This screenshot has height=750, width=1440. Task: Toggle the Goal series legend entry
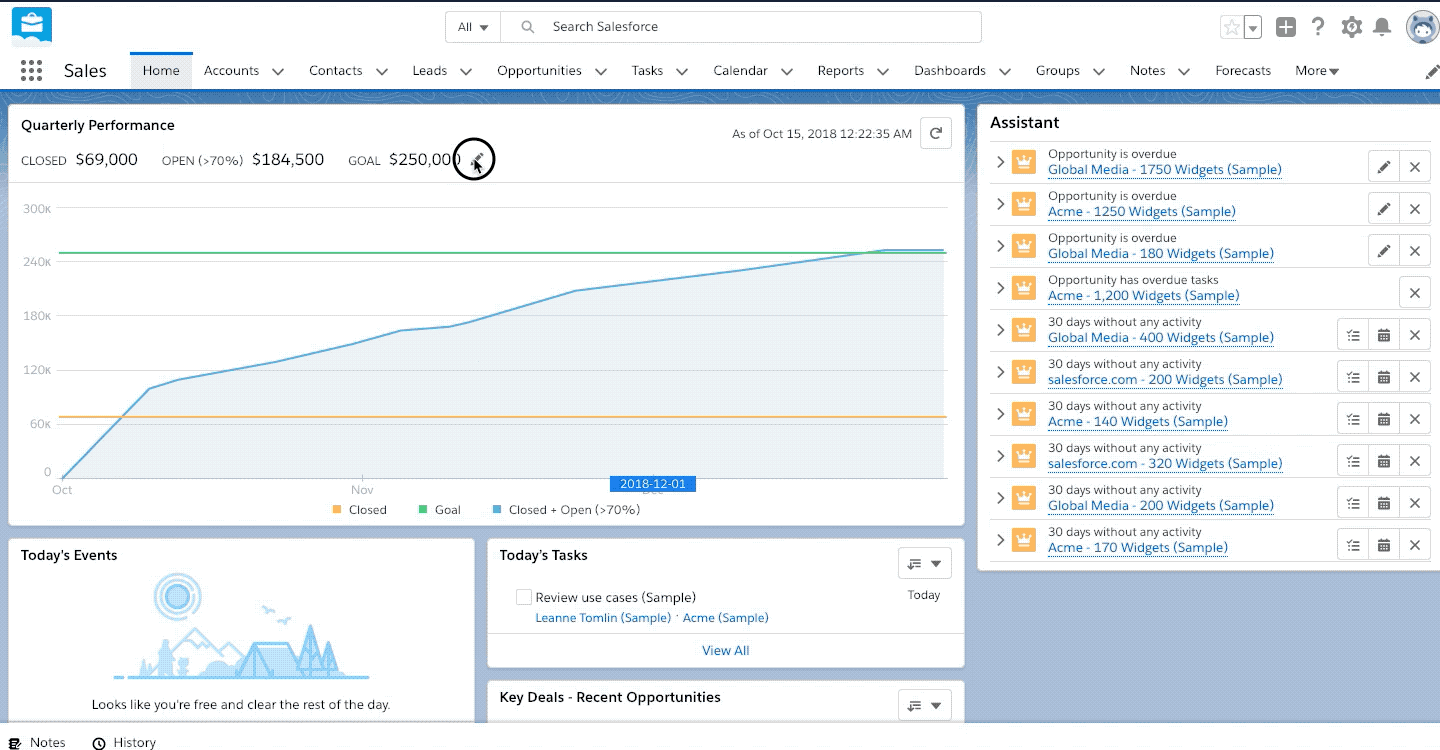(439, 510)
